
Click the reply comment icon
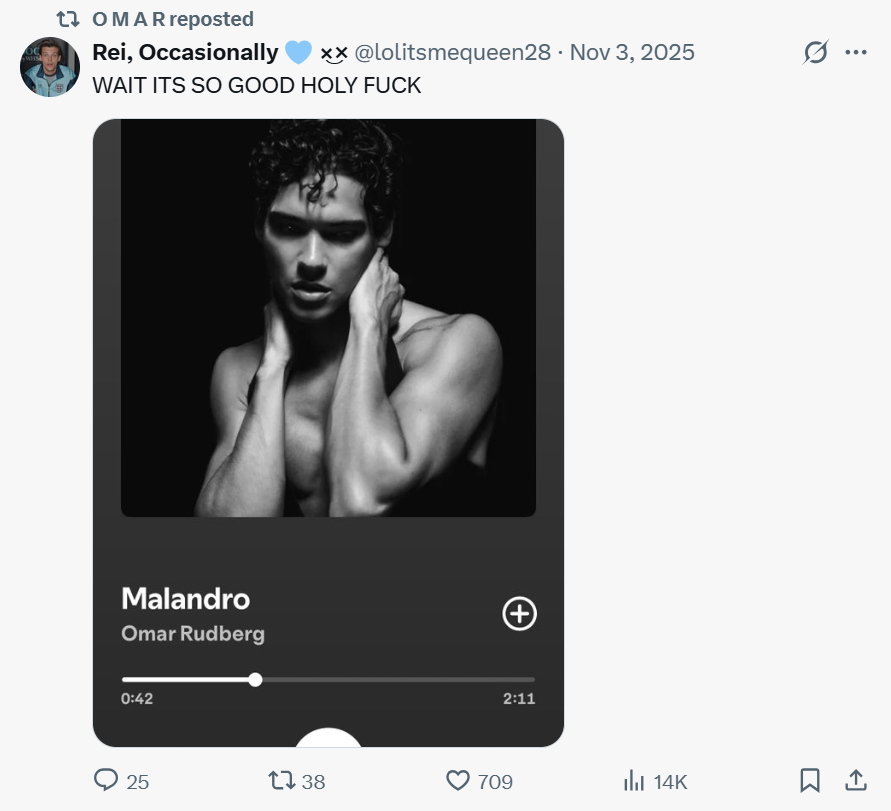tap(106, 781)
